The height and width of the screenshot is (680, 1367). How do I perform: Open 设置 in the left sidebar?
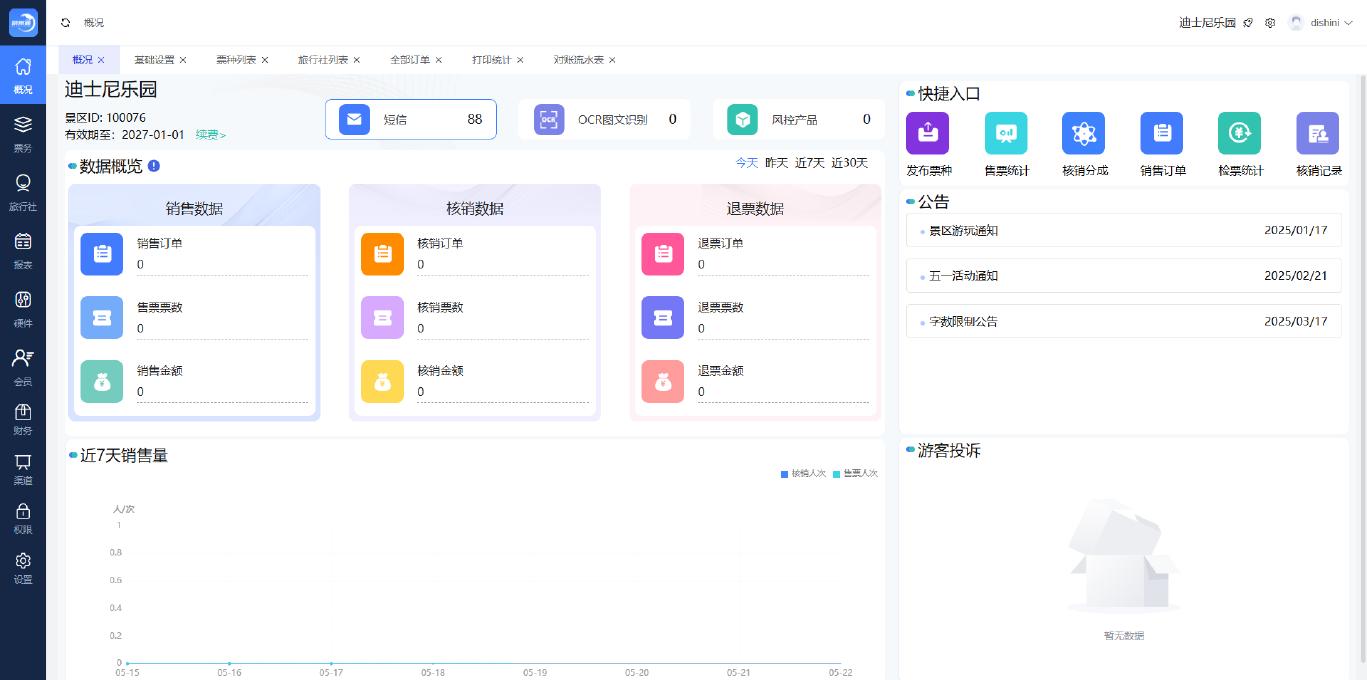pyautogui.click(x=23, y=568)
